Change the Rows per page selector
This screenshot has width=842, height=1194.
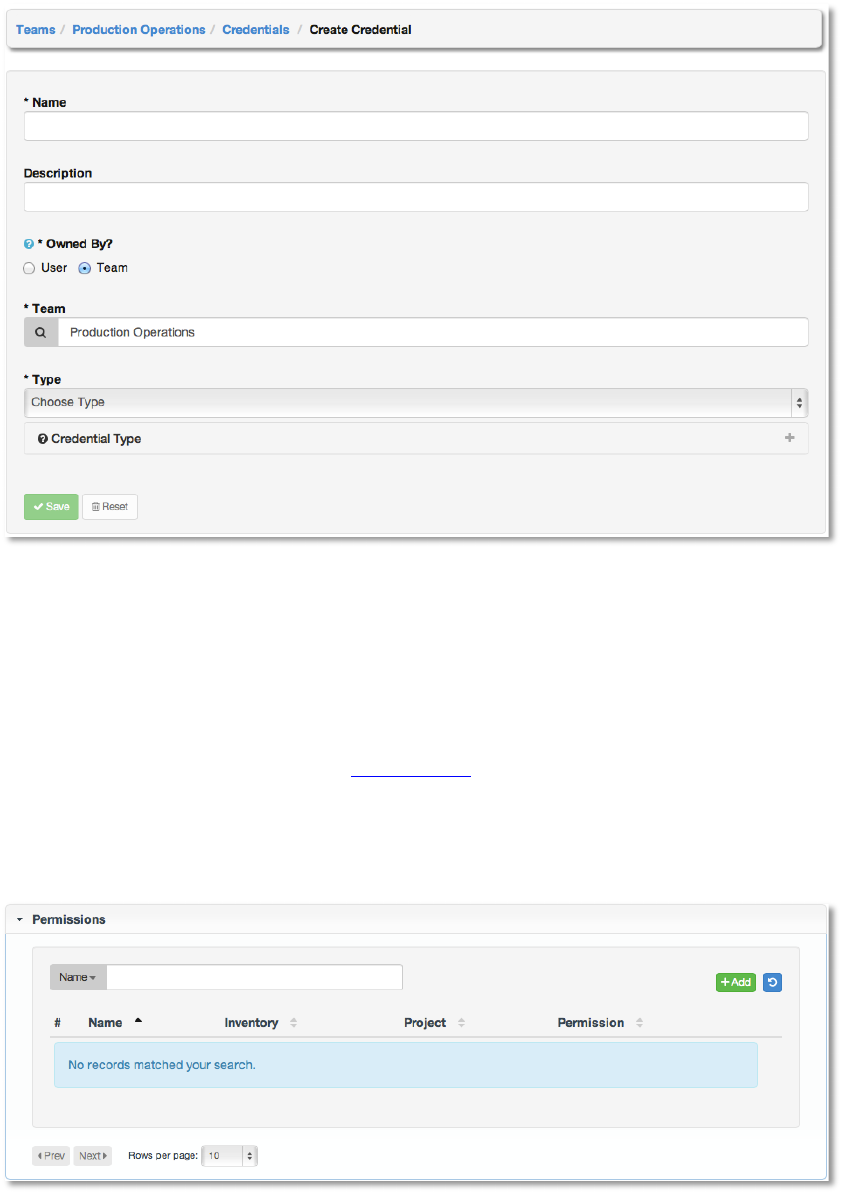[230, 1156]
